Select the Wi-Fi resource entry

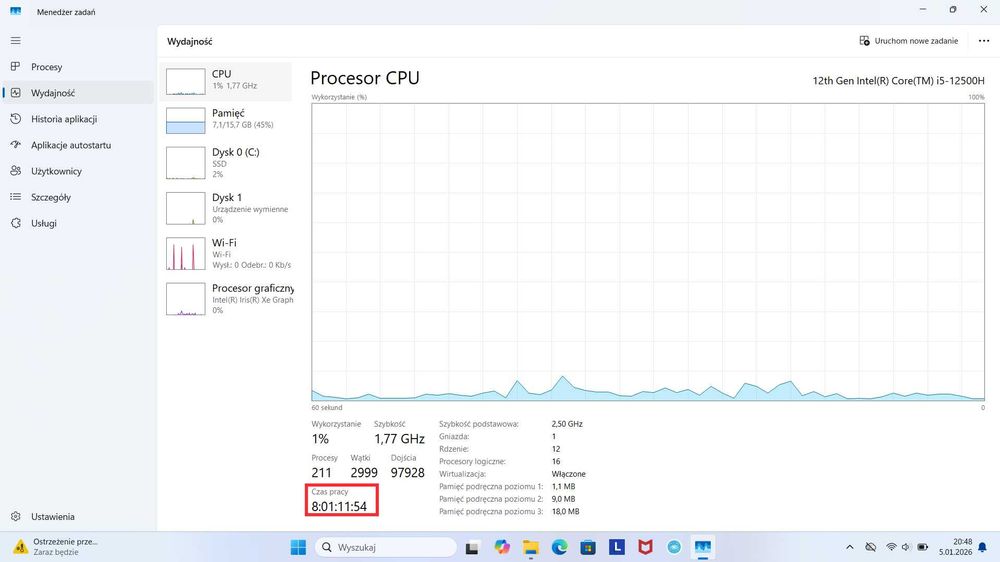(226, 253)
